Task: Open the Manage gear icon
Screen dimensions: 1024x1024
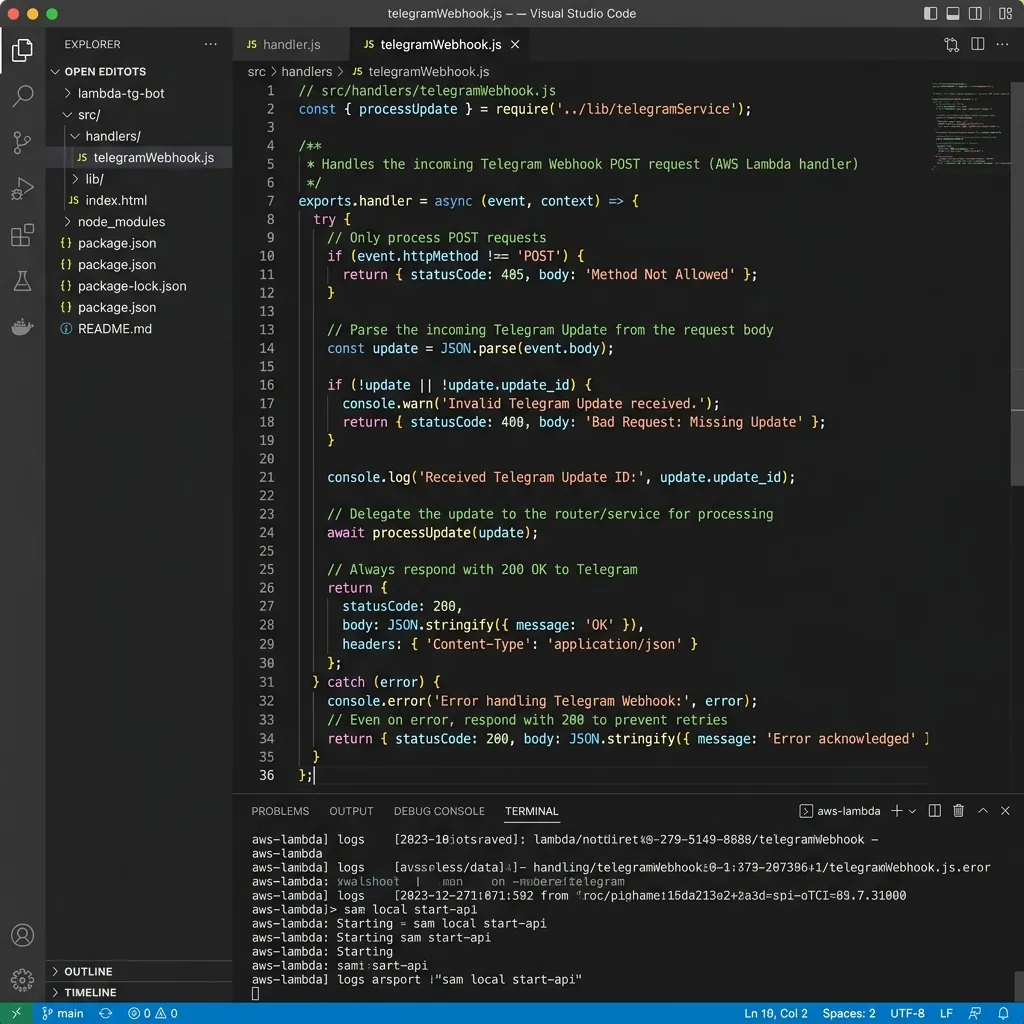Action: tap(22, 980)
